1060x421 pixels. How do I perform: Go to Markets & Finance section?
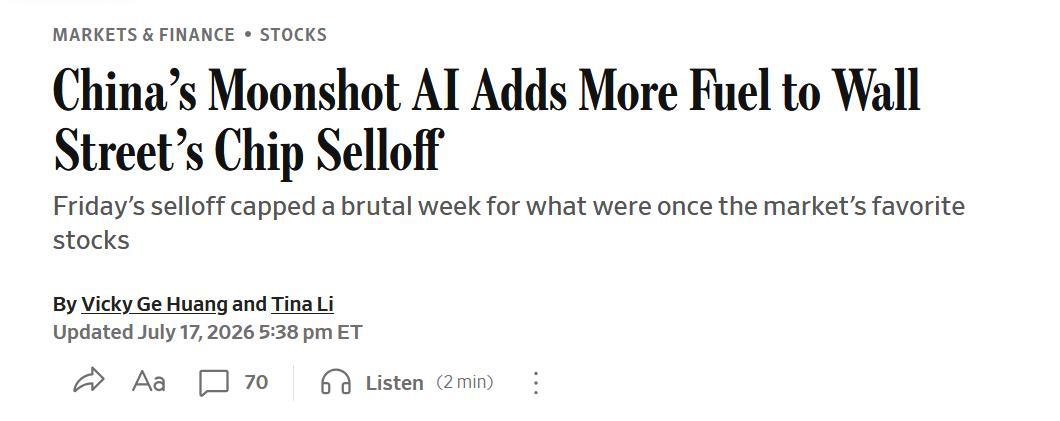pos(144,34)
